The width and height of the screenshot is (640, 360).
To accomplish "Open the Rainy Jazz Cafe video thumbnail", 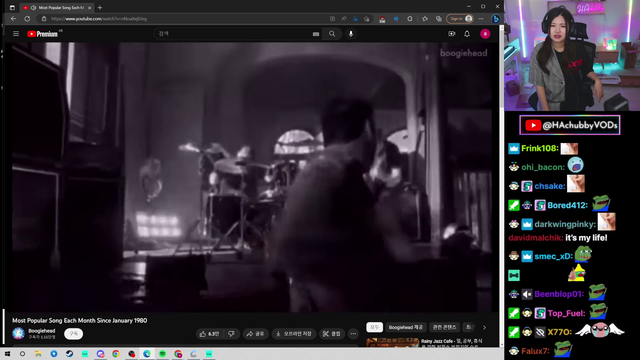I will [x=392, y=342].
